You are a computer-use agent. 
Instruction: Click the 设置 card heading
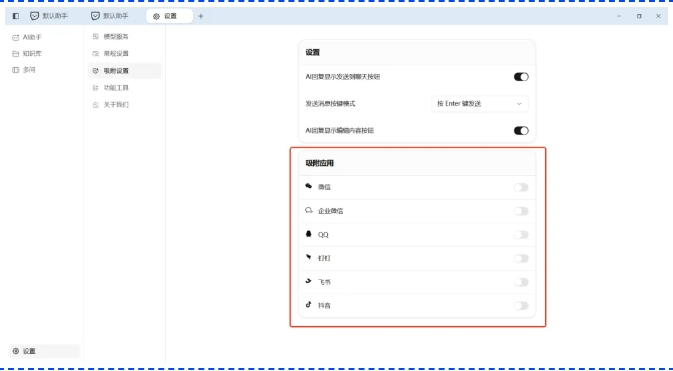tap(312, 52)
